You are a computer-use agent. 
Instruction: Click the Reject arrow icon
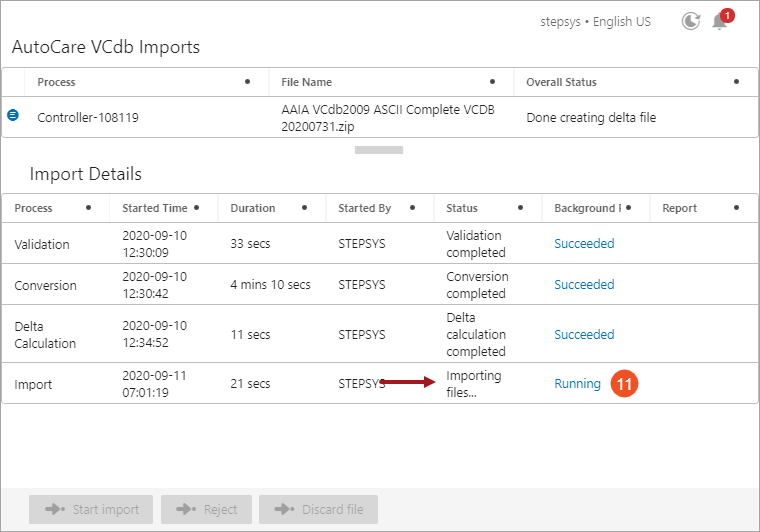point(186,509)
